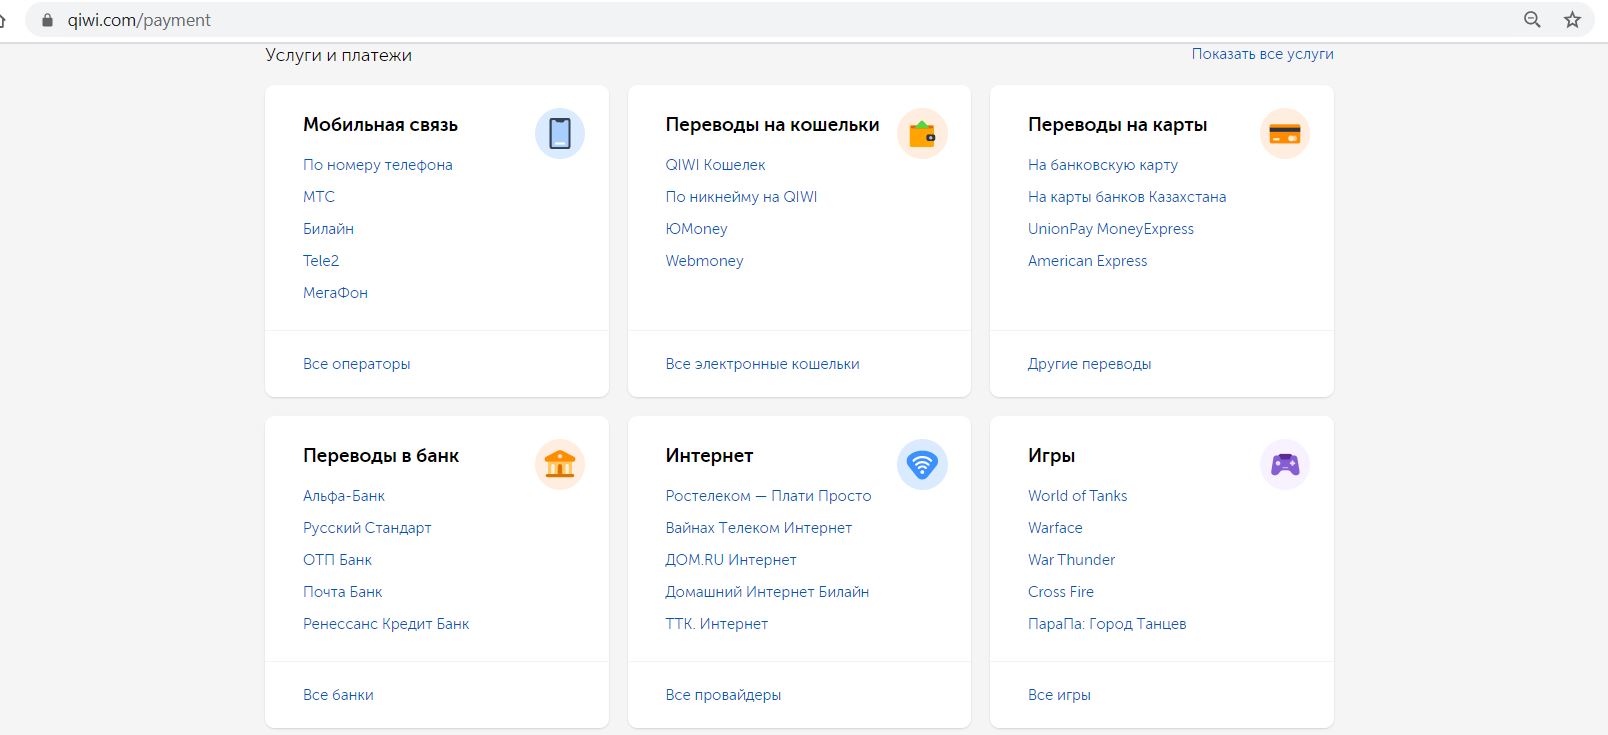The height and width of the screenshot is (735, 1608).
Task: Click the wallet icon in Переводы на кошельки
Action: [922, 133]
